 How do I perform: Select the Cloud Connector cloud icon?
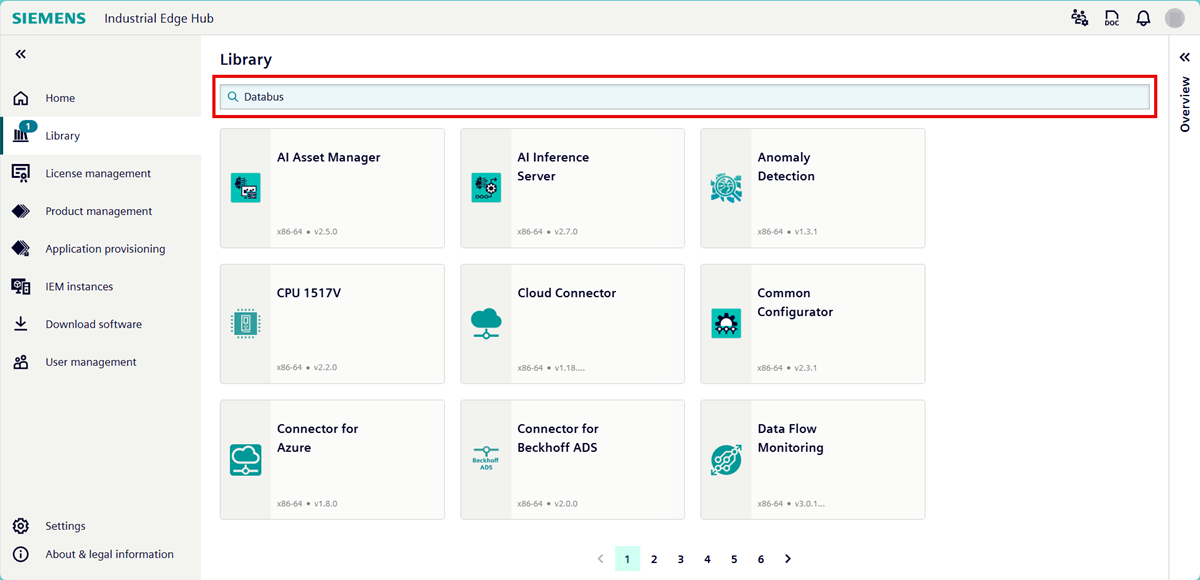coord(485,323)
